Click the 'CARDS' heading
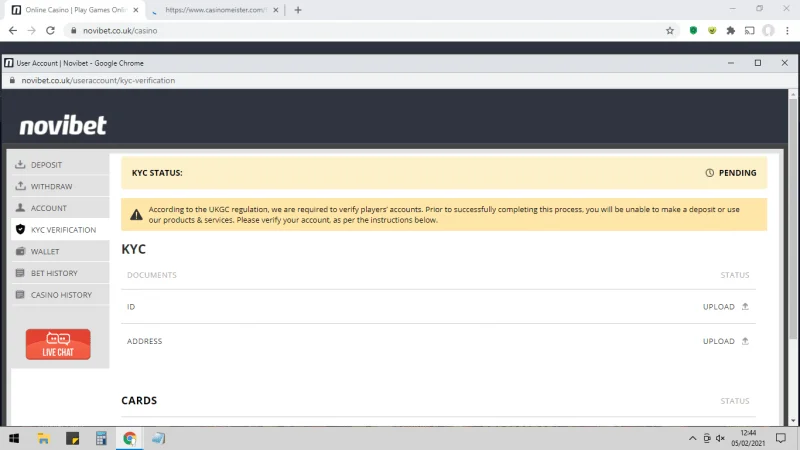 pos(139,401)
